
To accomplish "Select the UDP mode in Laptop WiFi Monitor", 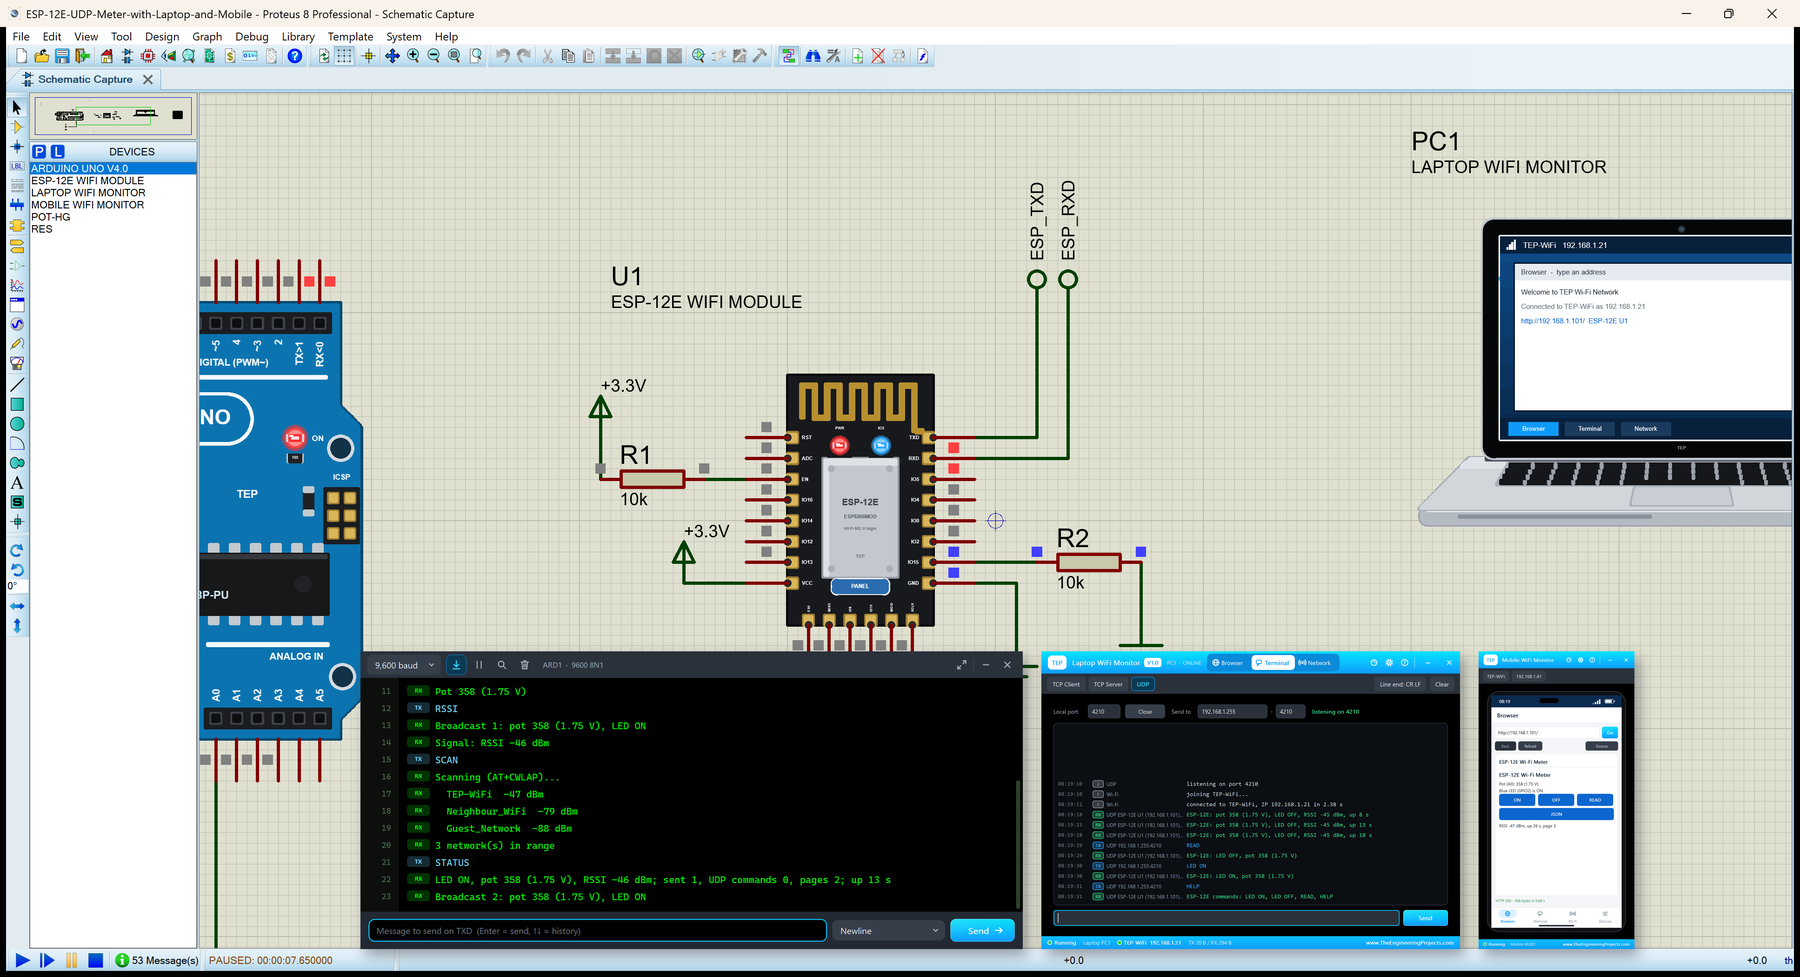I will point(1143,684).
